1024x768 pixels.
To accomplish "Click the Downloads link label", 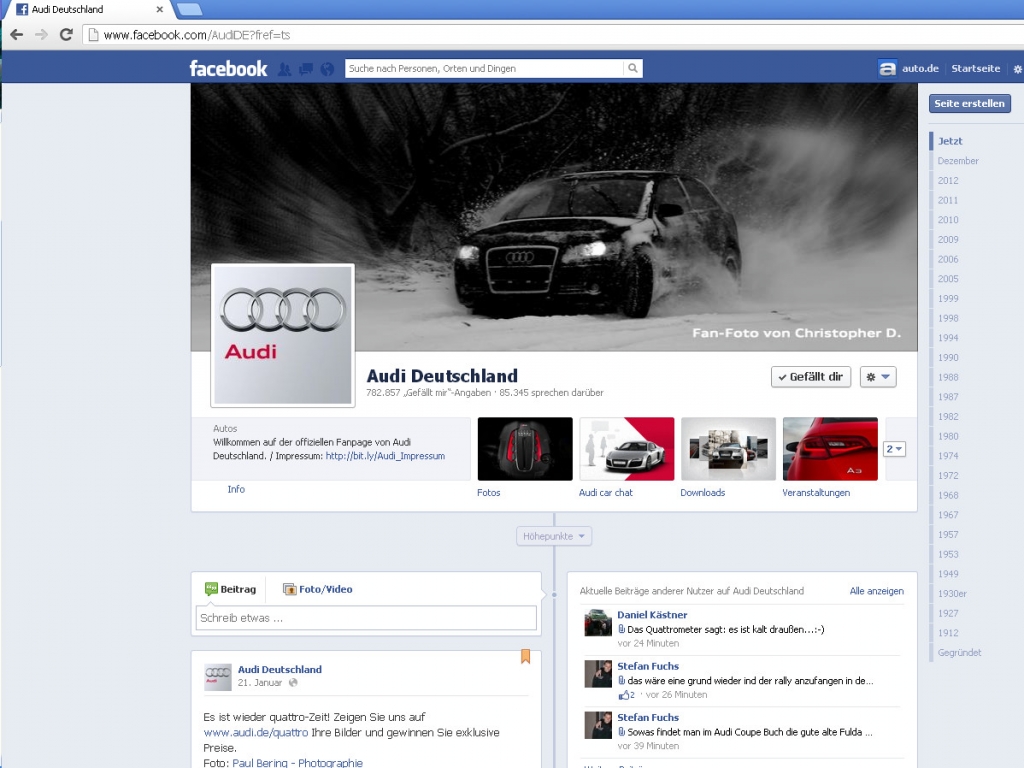I will (x=703, y=492).
